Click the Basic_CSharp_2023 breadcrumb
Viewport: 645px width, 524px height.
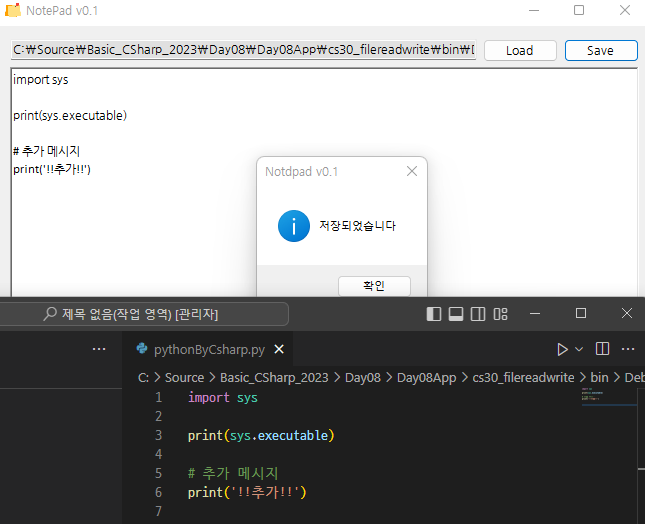[x=274, y=378]
